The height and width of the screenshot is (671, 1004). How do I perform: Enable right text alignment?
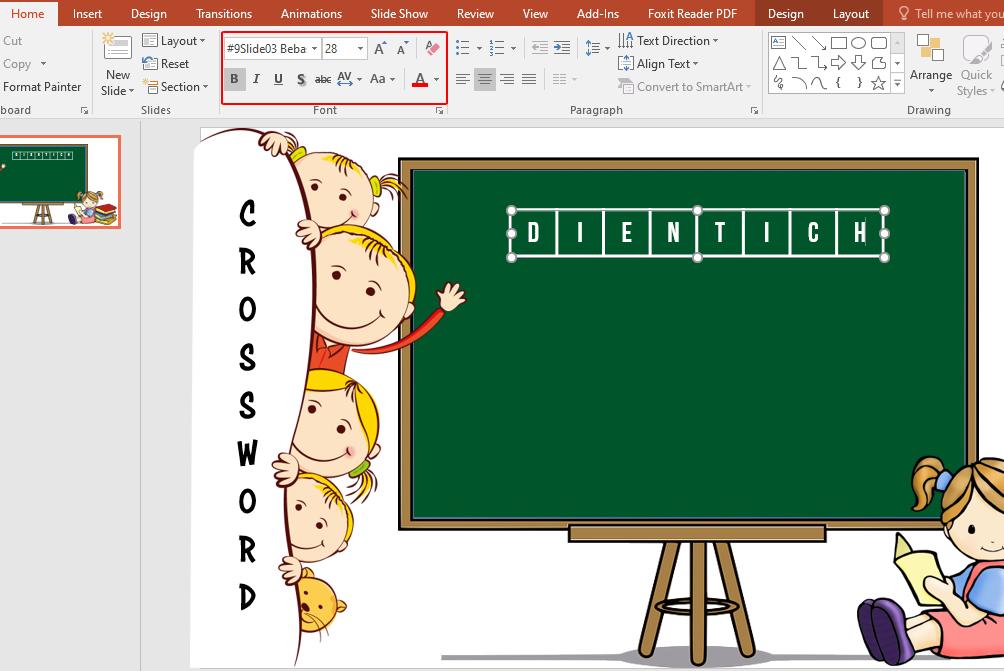click(x=507, y=78)
